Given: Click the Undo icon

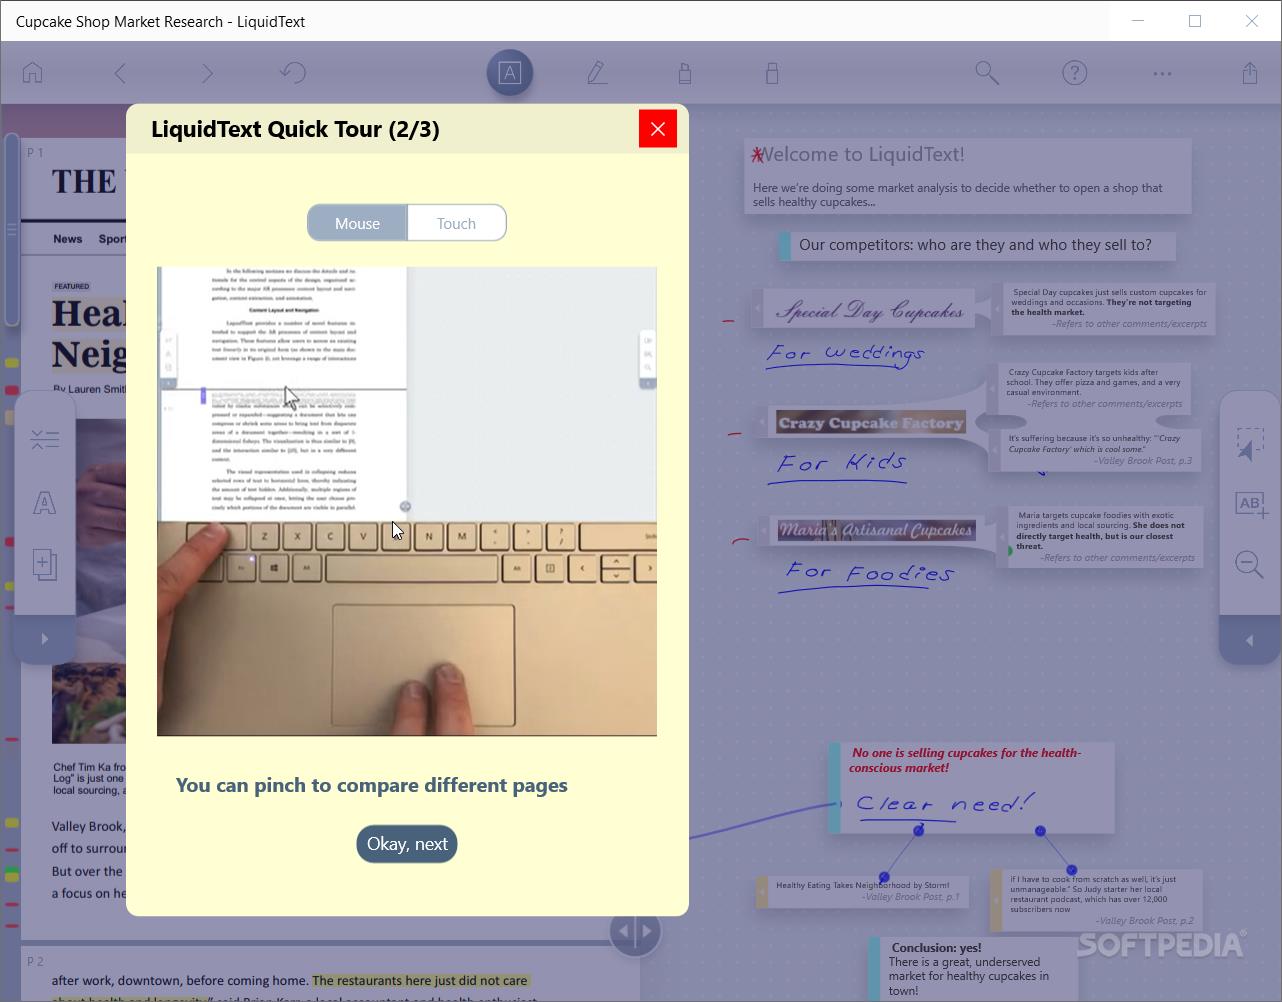Looking at the screenshot, I should (293, 73).
